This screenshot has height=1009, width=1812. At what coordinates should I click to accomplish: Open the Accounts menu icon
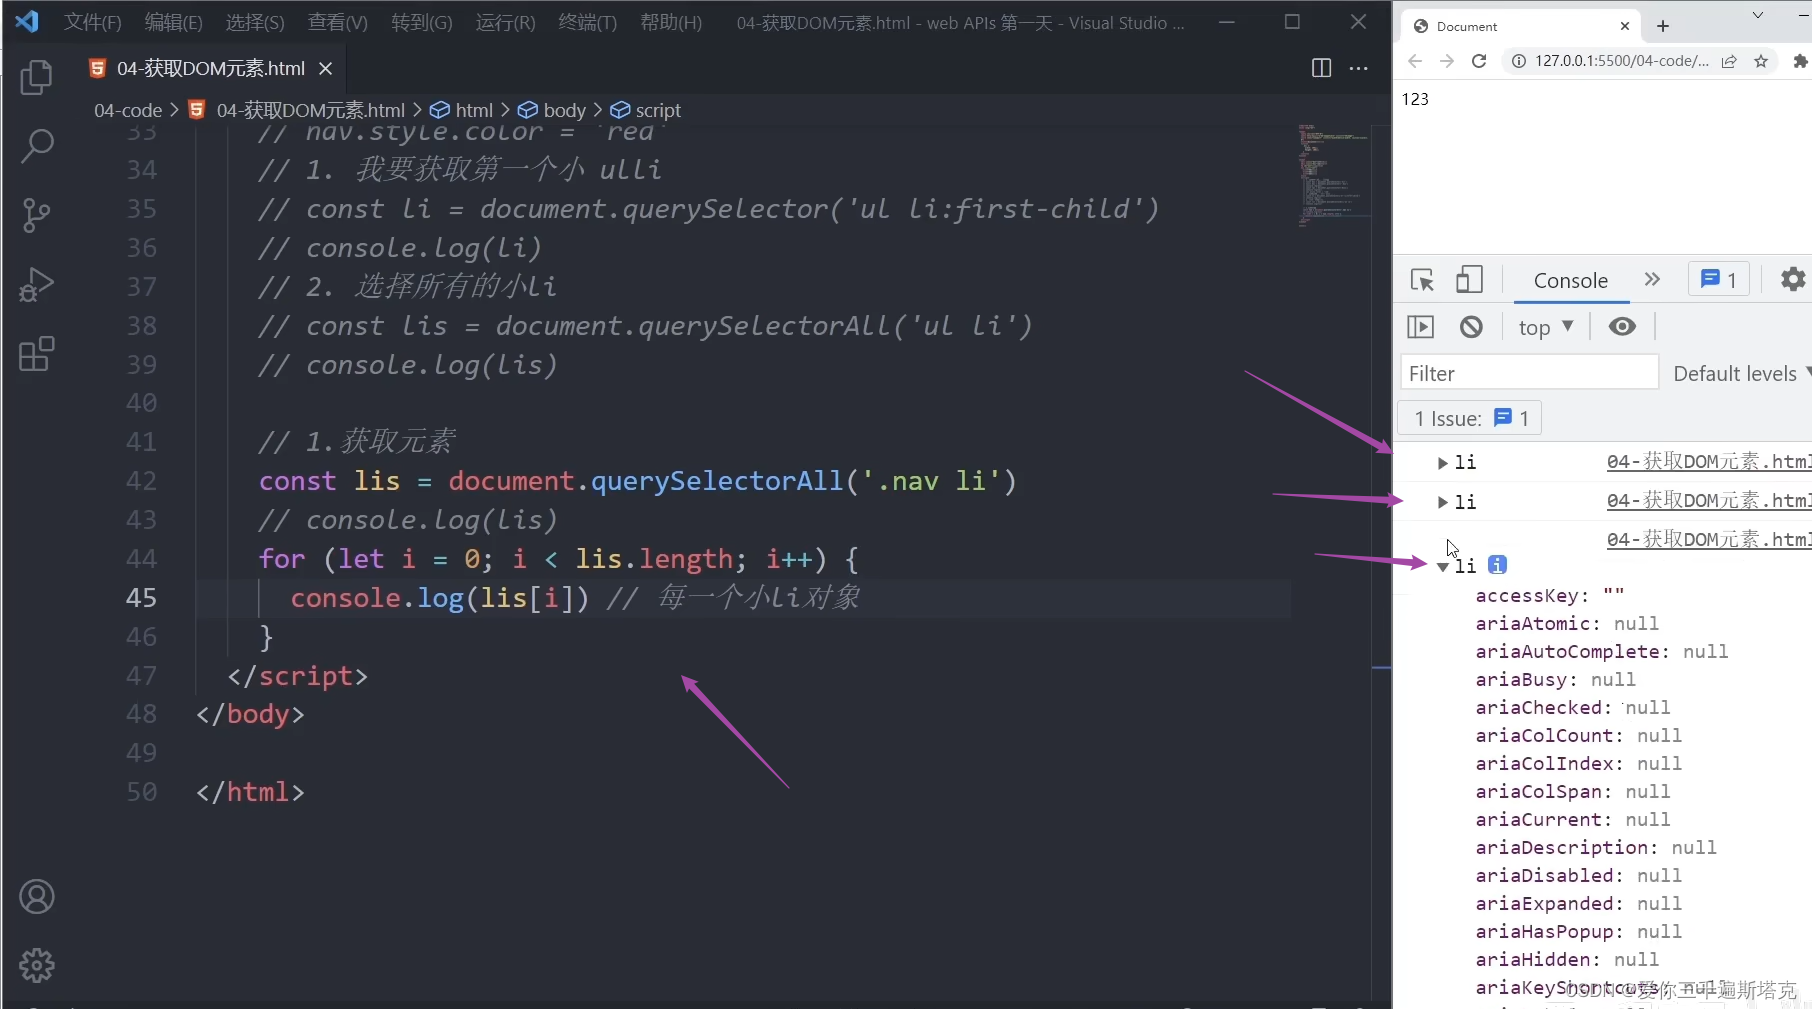click(x=37, y=897)
